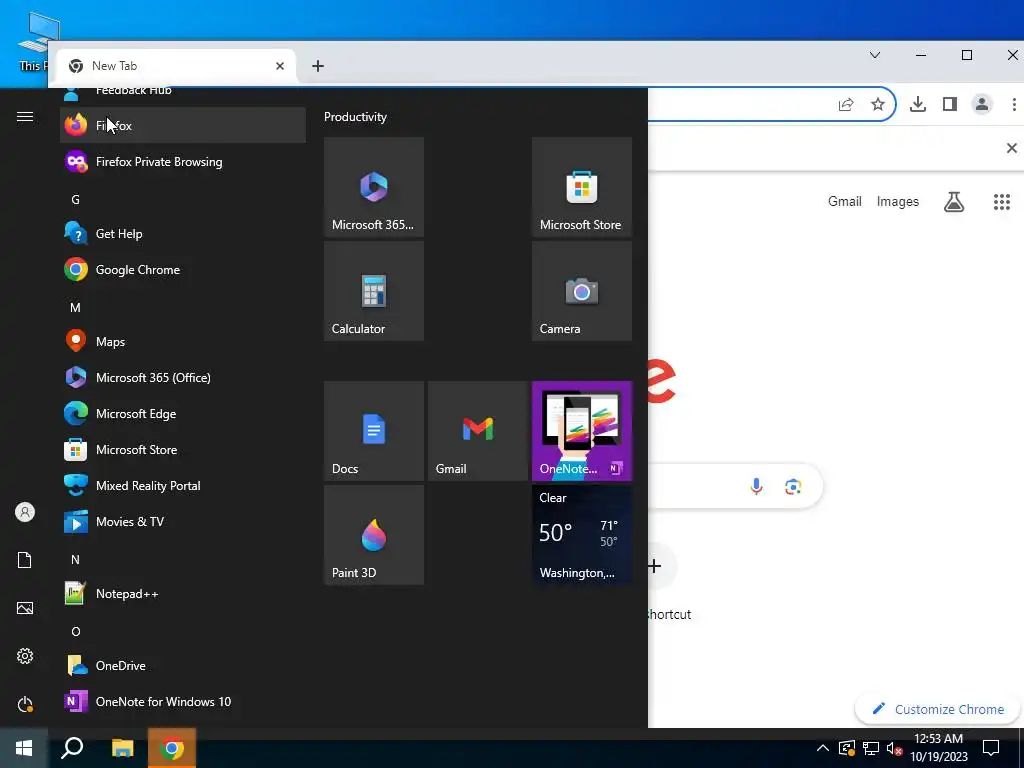
Task: Open the Paint 3D tile
Action: (374, 535)
